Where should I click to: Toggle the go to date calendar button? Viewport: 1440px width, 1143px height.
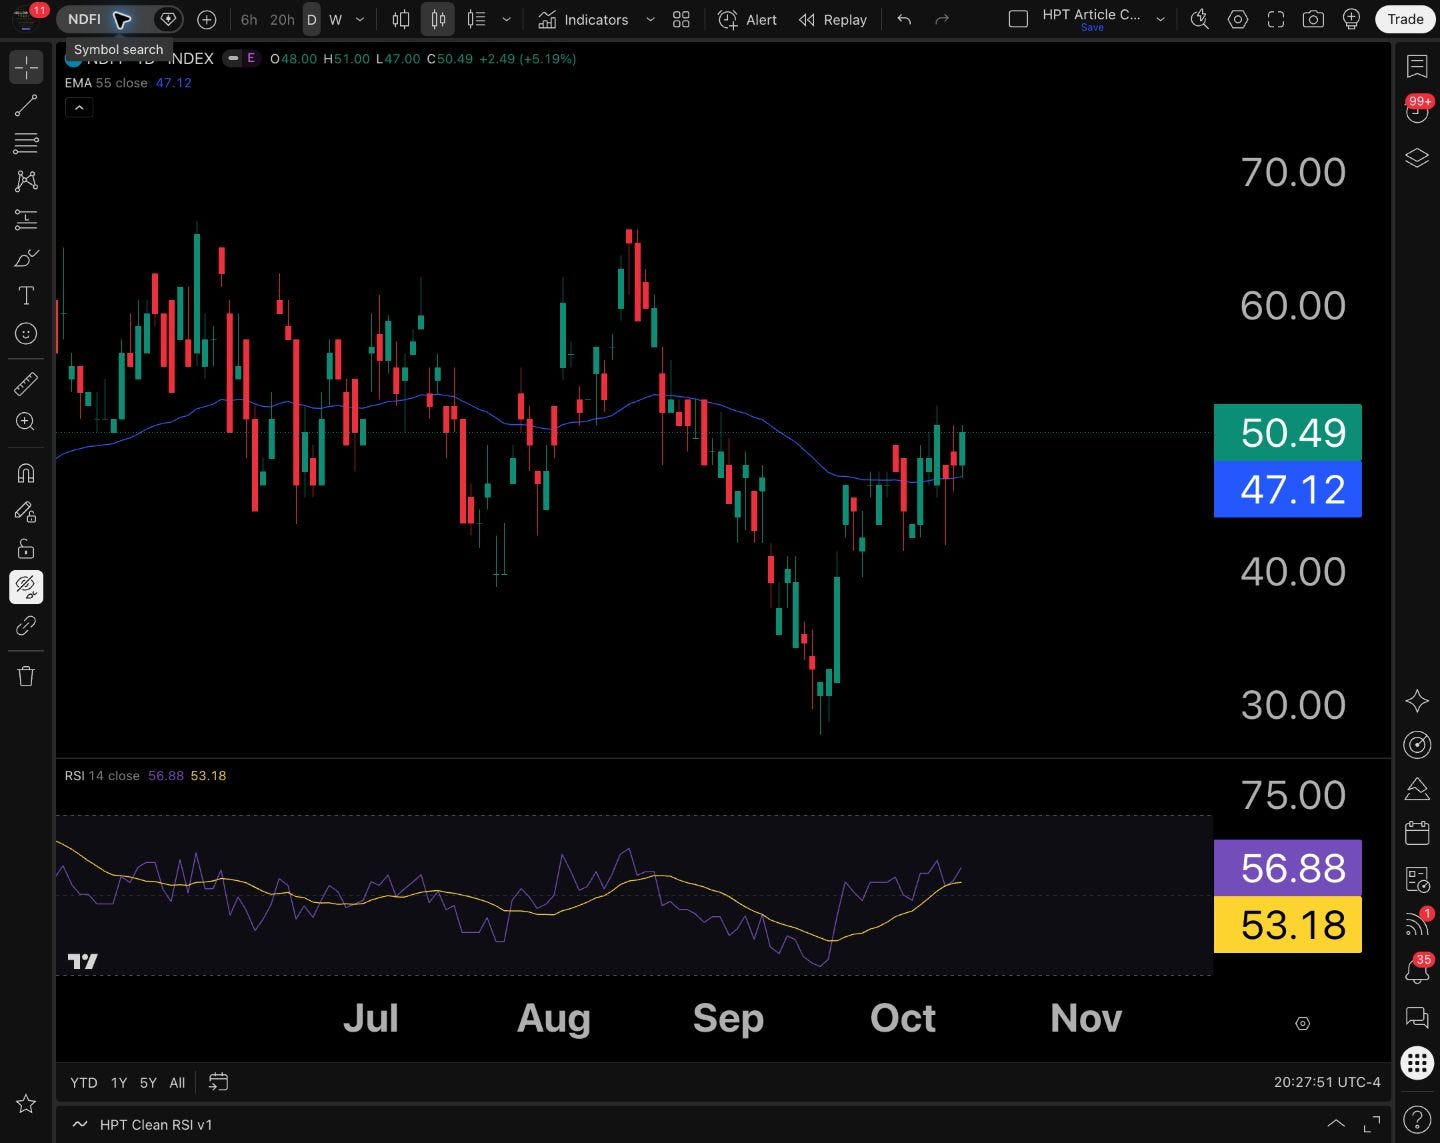click(x=218, y=1082)
